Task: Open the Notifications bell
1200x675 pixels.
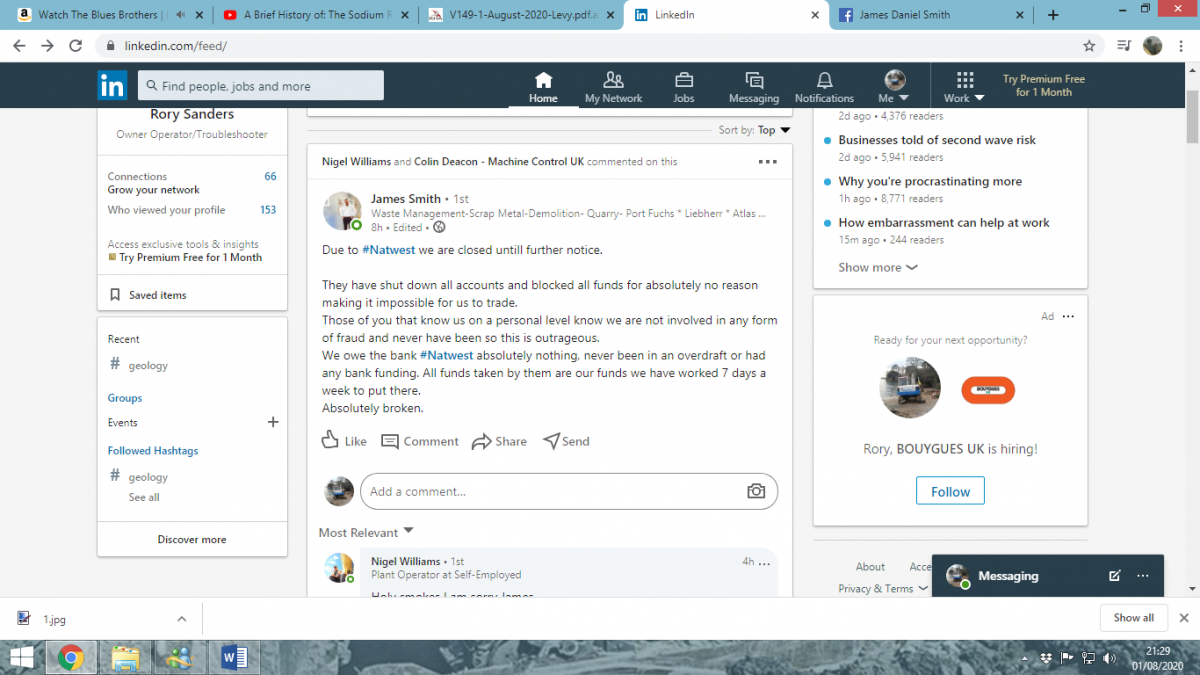Action: tap(824, 81)
